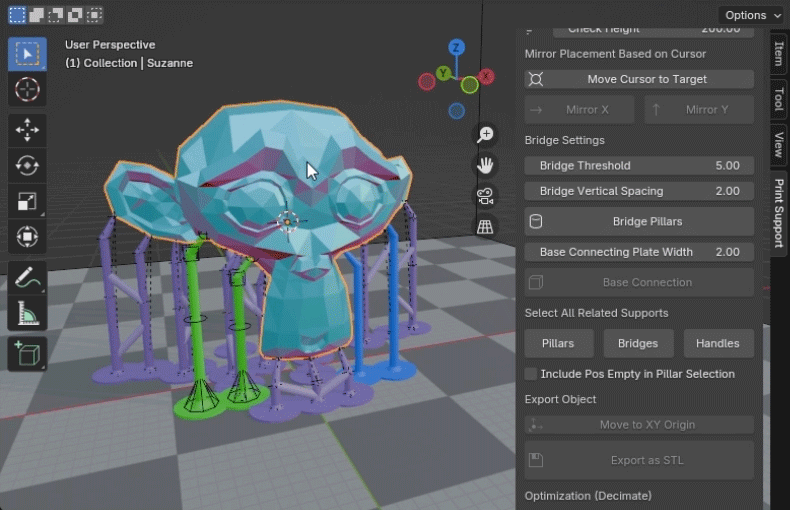This screenshot has width=790, height=510.
Task: Click the negative X red circle on the gizmo
Action: pos(427,82)
